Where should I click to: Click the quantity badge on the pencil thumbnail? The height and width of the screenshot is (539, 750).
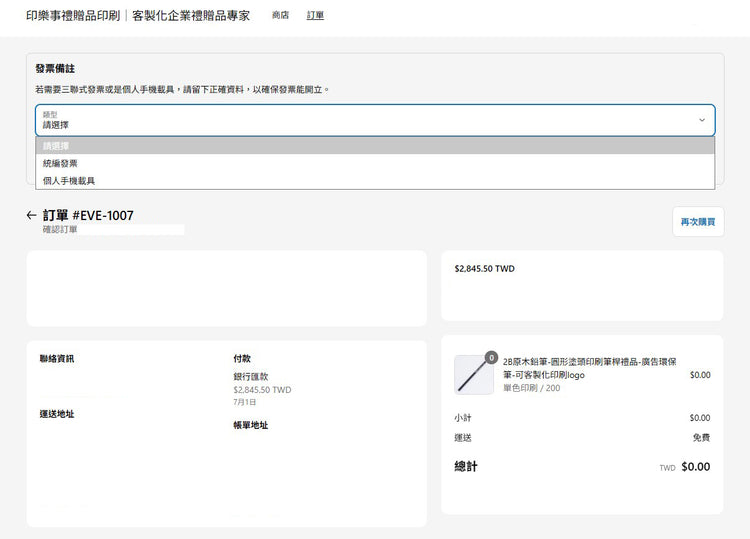tap(491, 357)
